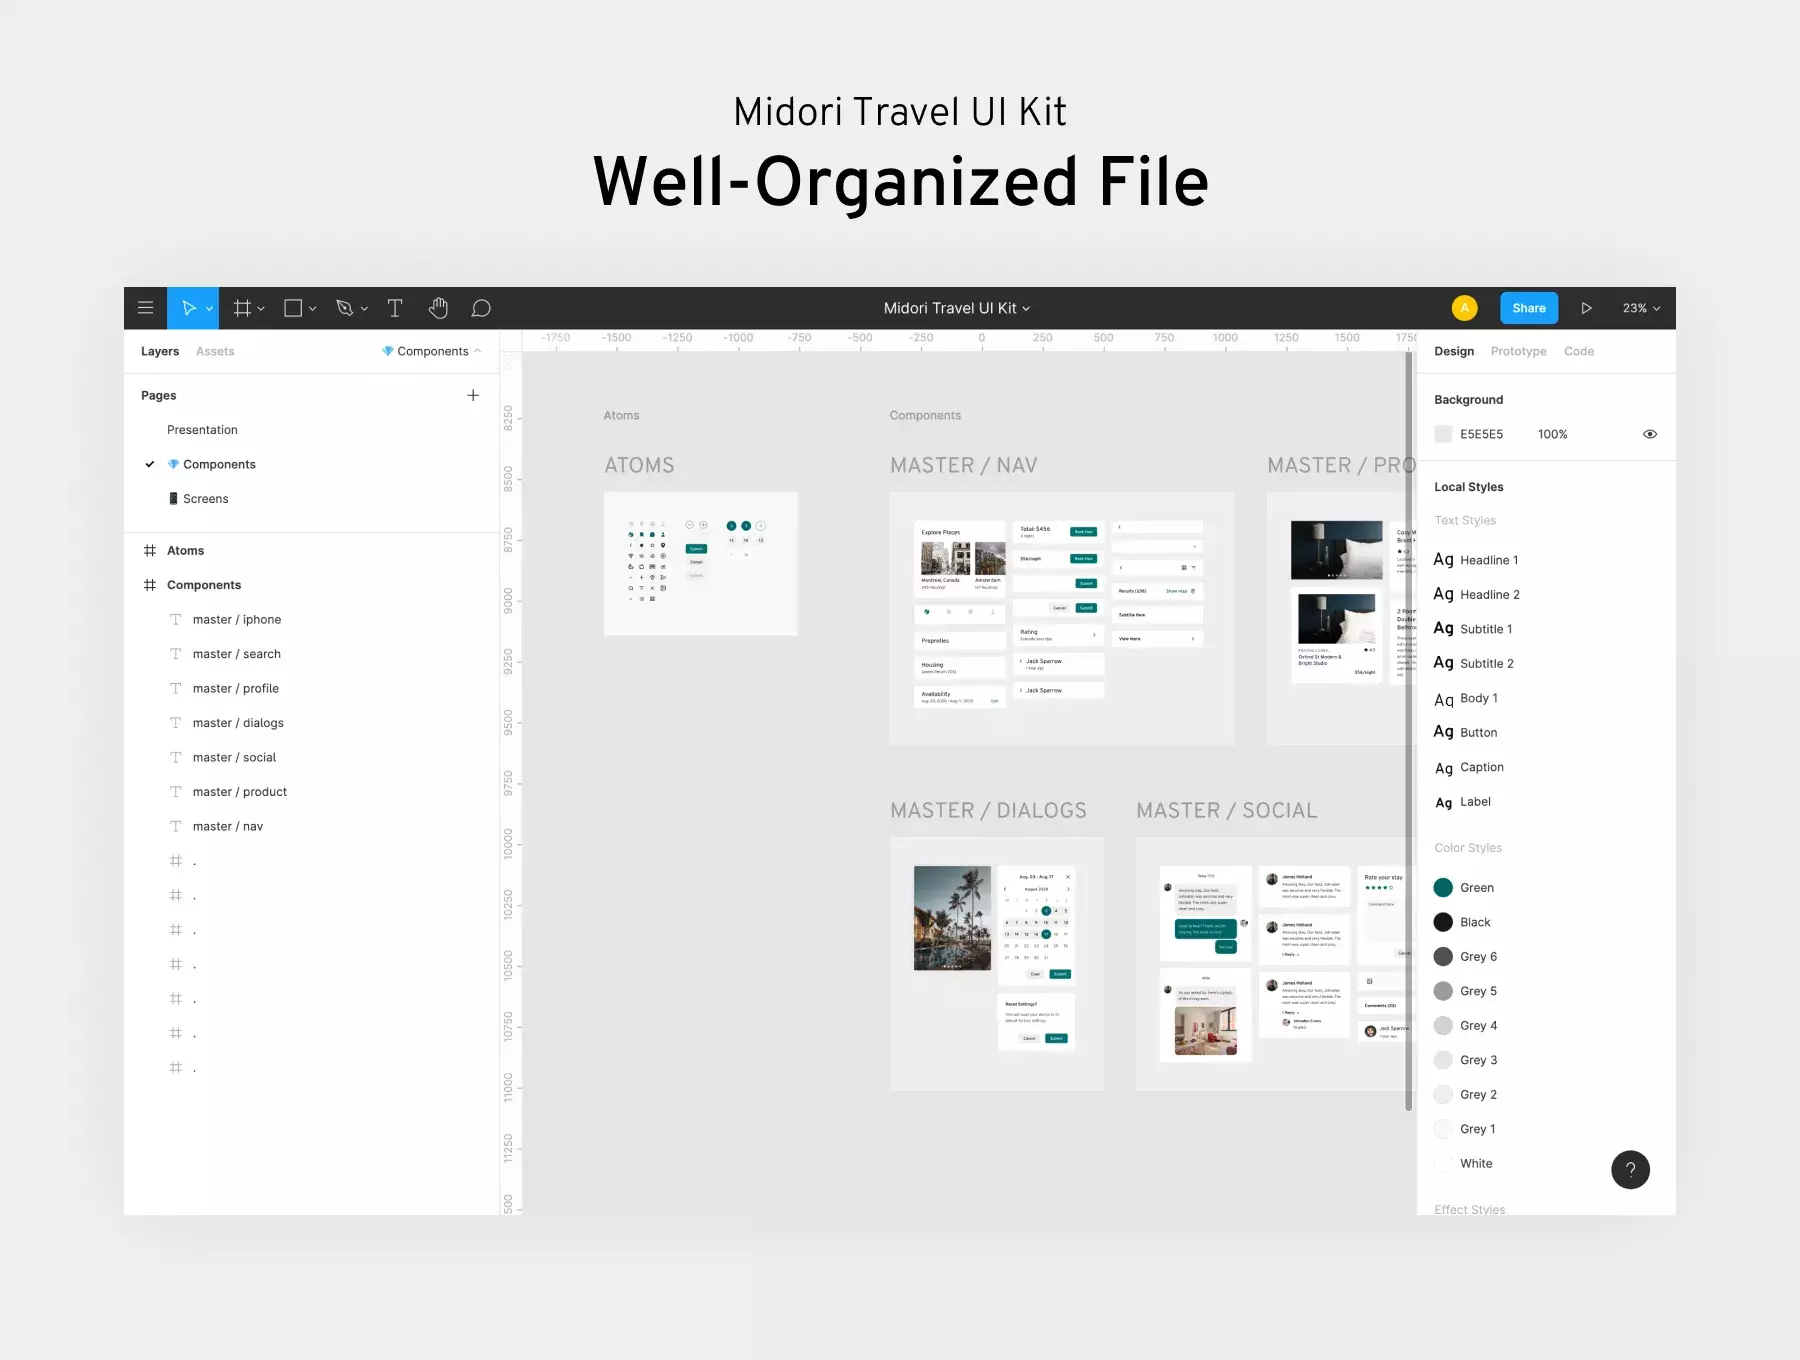Image resolution: width=1800 pixels, height=1360 pixels.
Task: Click text icon beside master / nav
Action: click(176, 826)
